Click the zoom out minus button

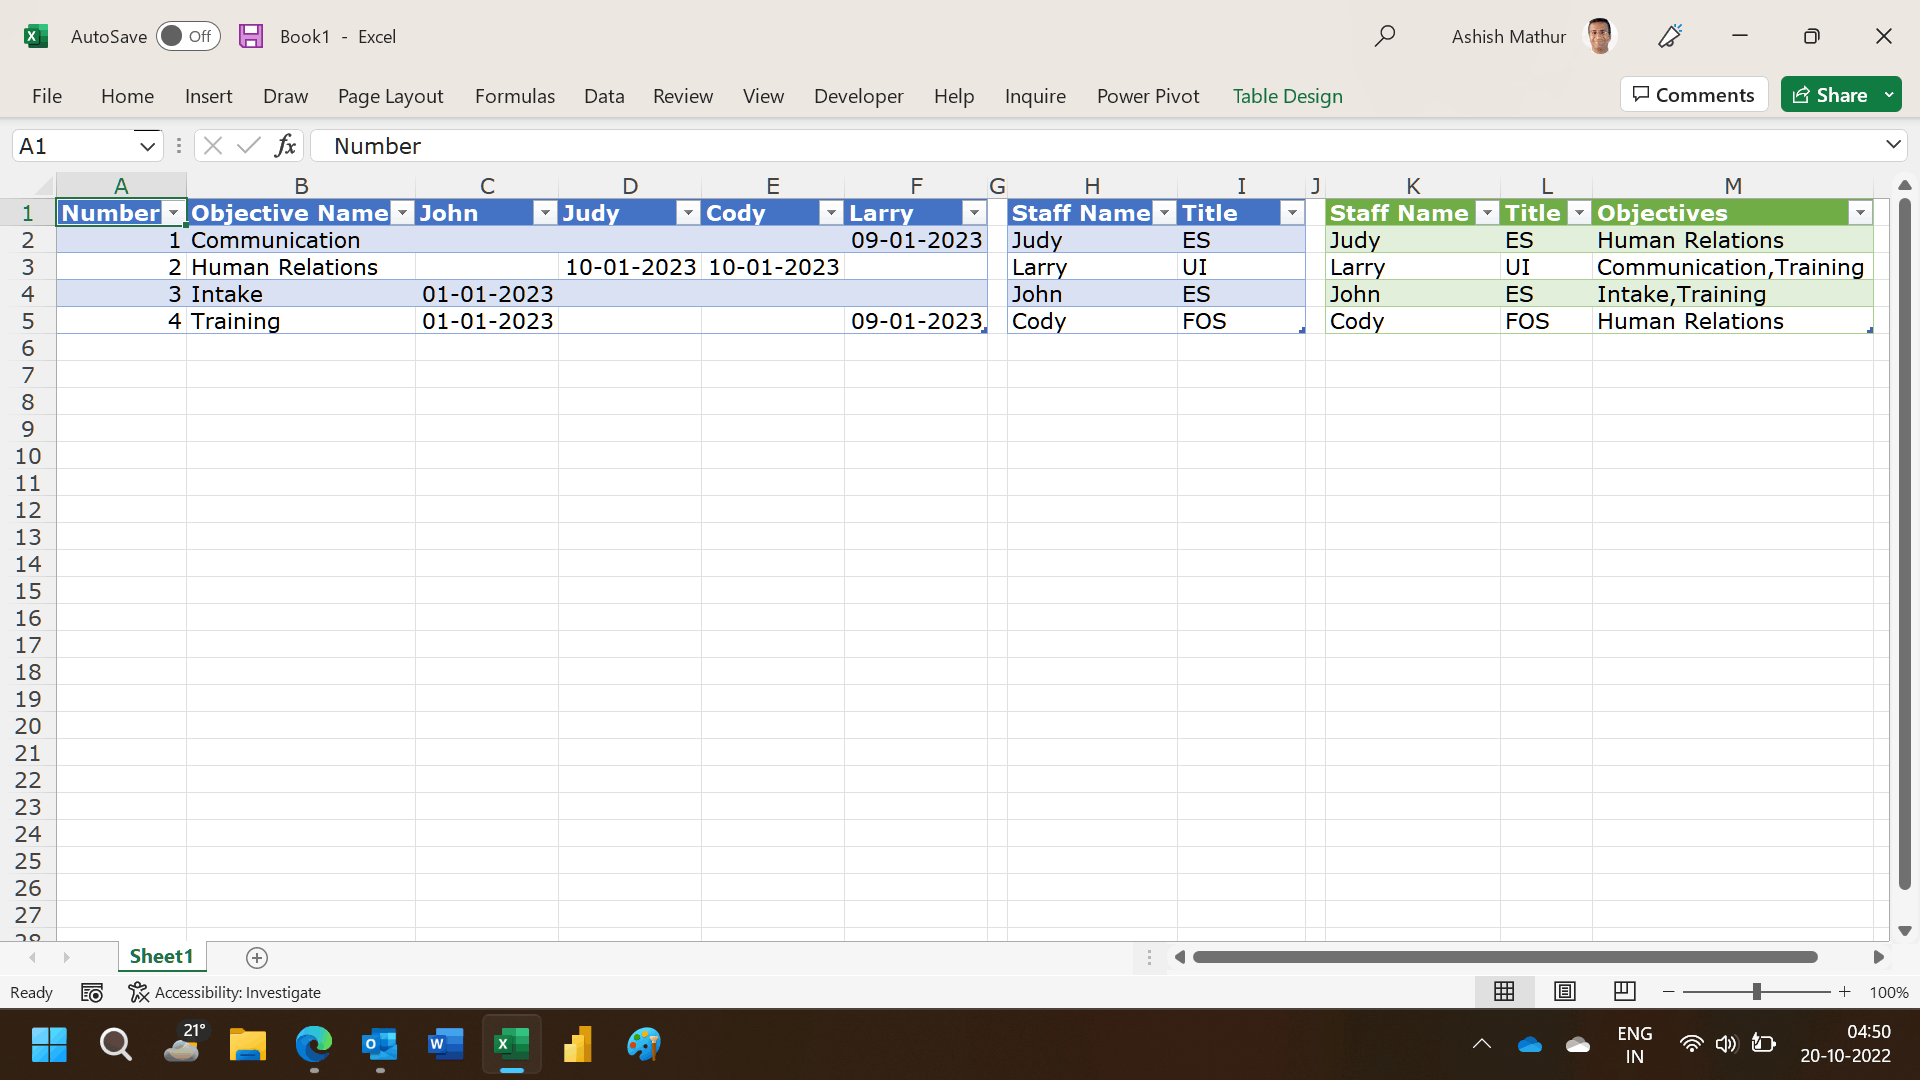pyautogui.click(x=1668, y=992)
